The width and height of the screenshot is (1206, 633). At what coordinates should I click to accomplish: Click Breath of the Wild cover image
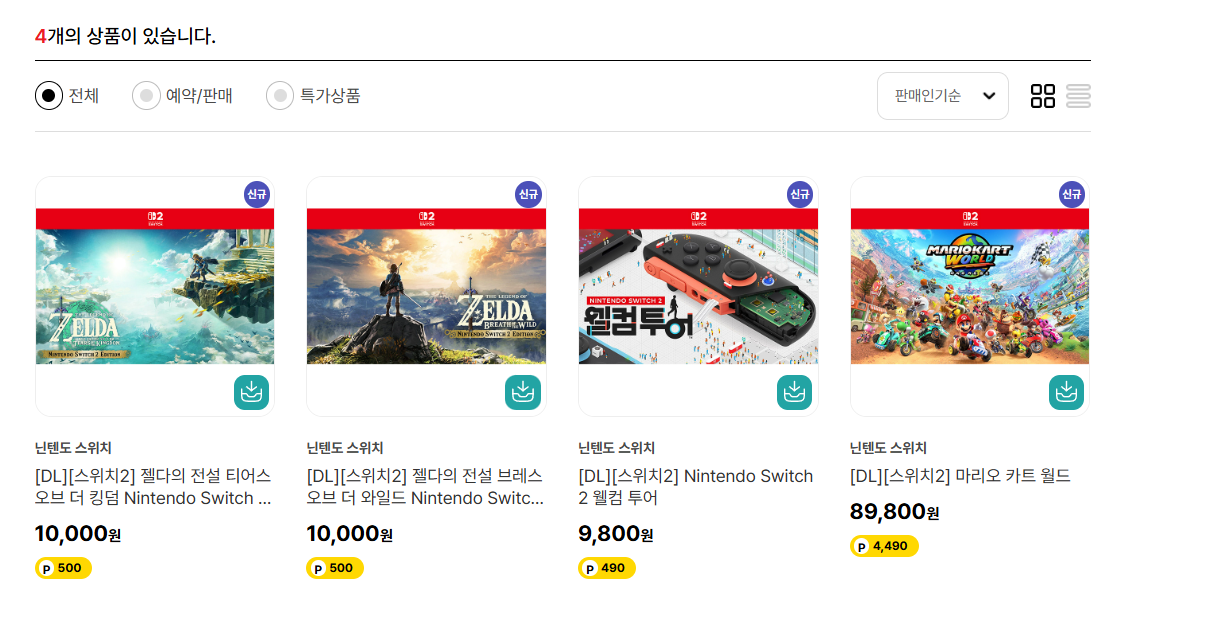tap(426, 296)
